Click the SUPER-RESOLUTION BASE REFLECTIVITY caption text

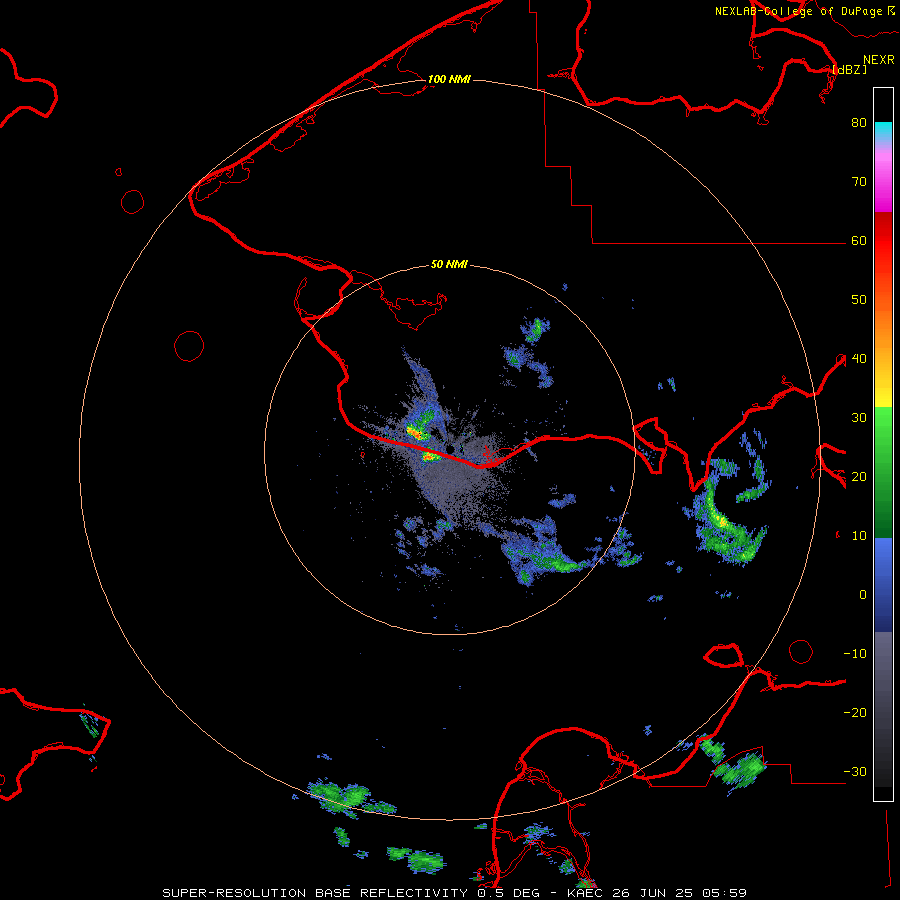pyautogui.click(x=315, y=893)
